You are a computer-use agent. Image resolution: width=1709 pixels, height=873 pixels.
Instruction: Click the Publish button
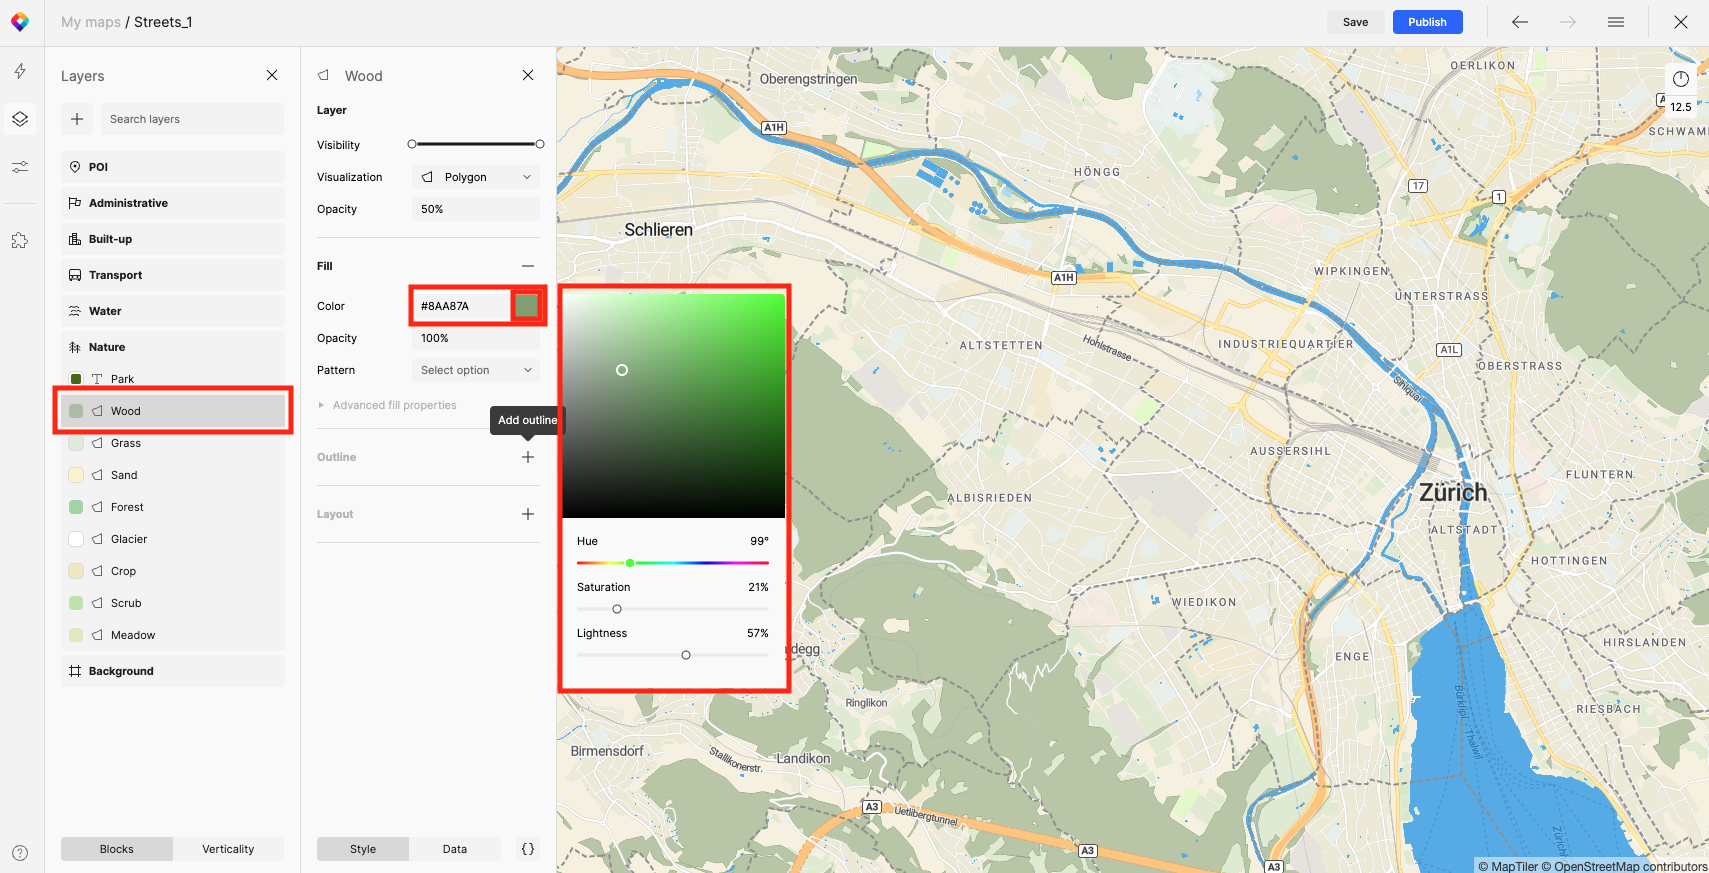1427,22
